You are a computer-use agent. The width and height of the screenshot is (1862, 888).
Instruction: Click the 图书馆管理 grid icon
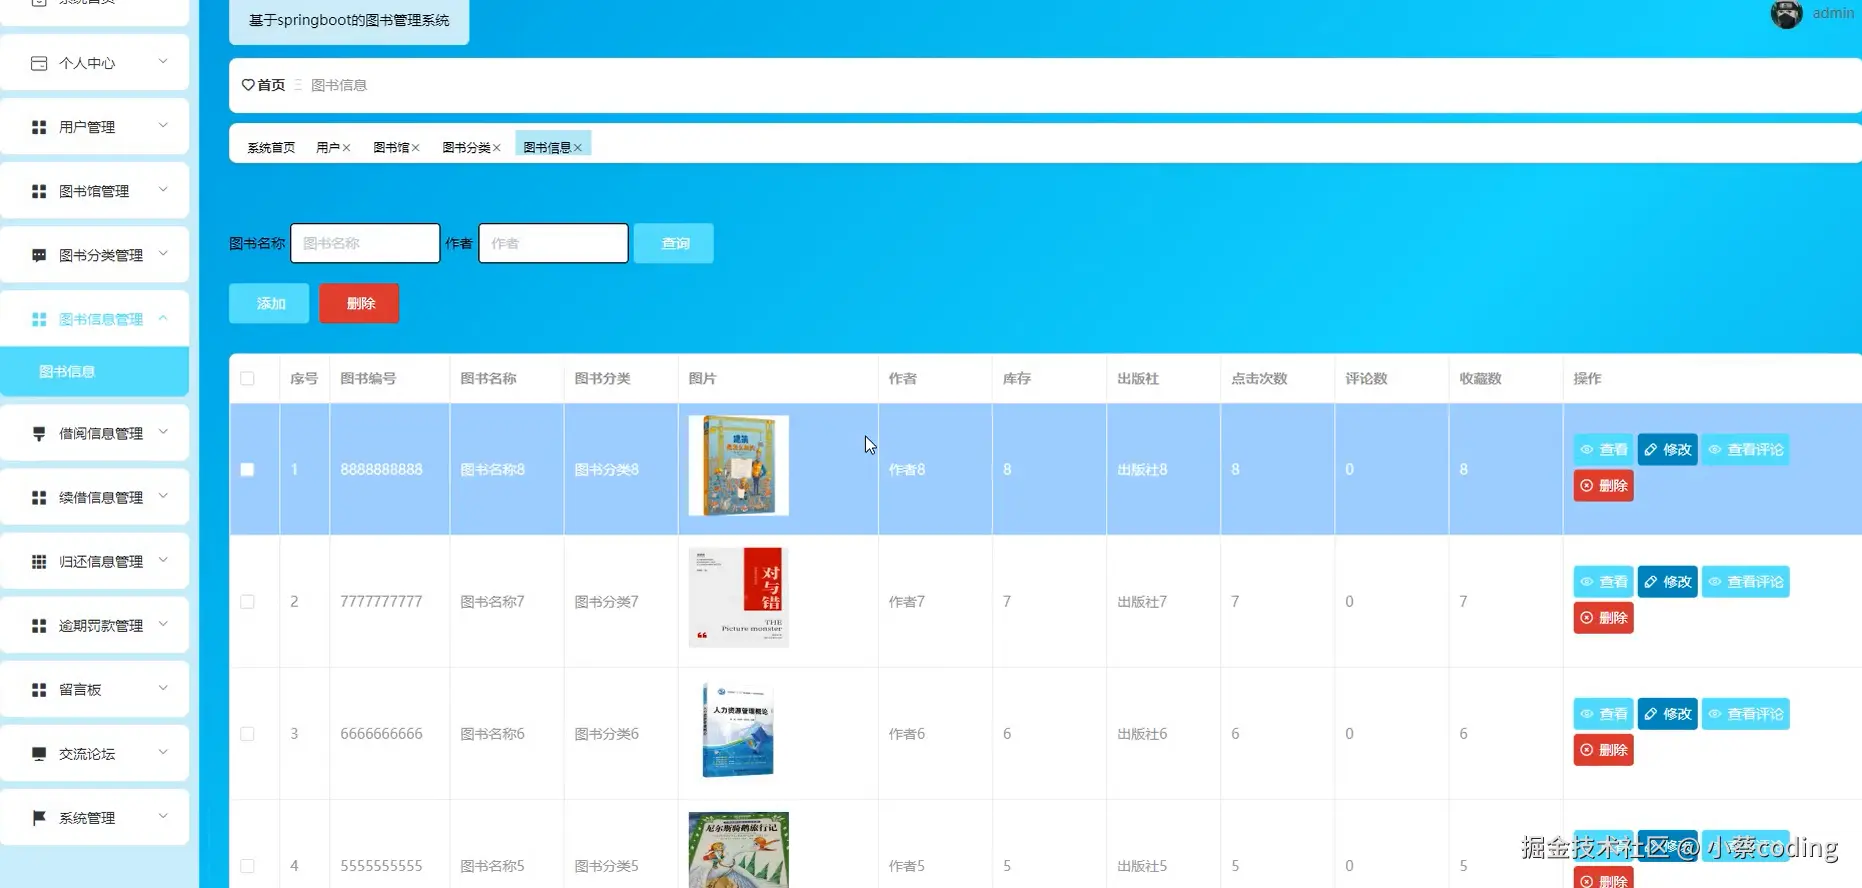[39, 191]
